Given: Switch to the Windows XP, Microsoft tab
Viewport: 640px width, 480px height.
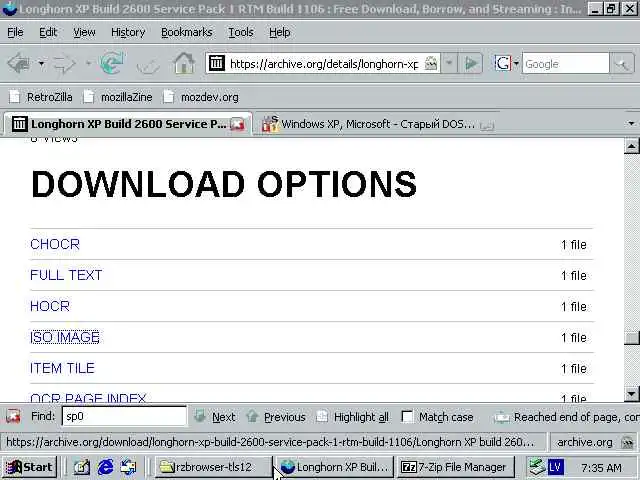Looking at the screenshot, I should (378, 124).
